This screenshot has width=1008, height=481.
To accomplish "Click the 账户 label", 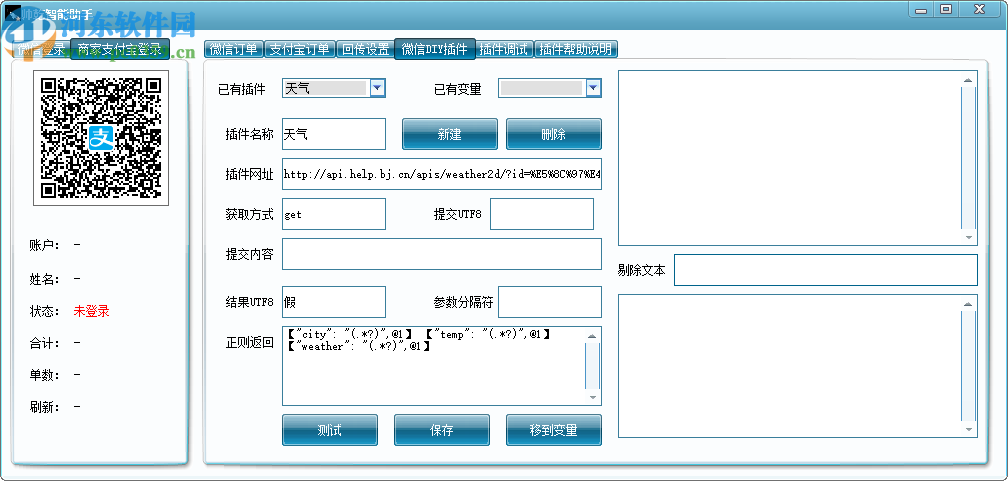I will pyautogui.click(x=44, y=245).
